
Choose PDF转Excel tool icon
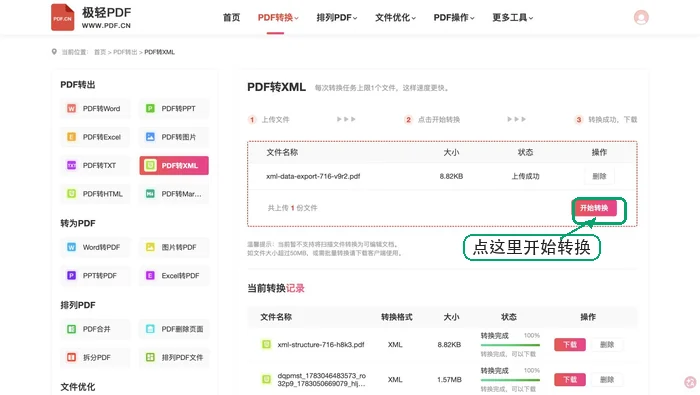tap(71, 137)
